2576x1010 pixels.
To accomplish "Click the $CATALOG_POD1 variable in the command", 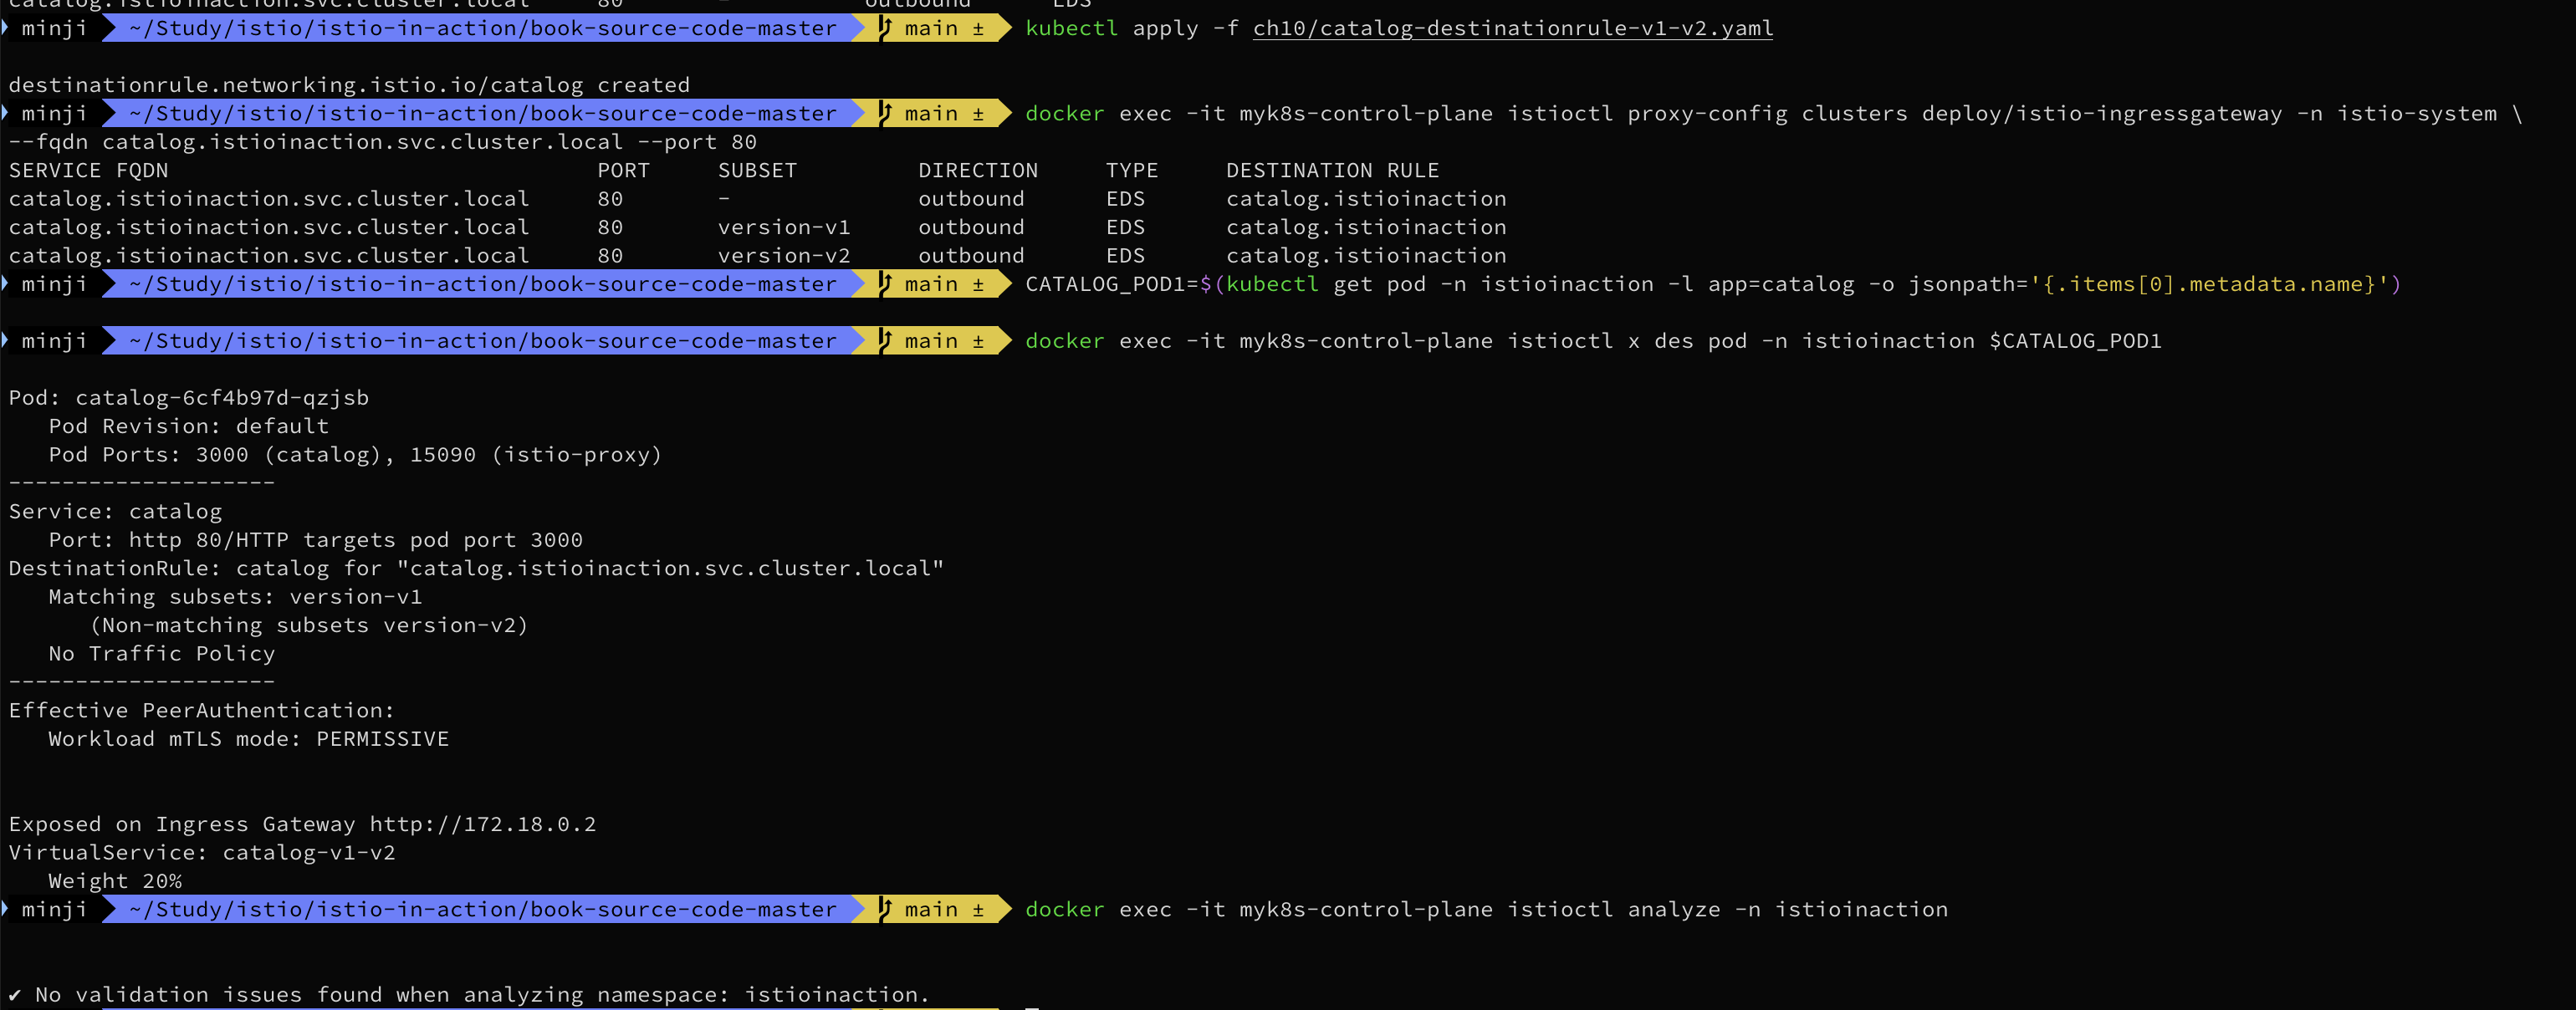I will [x=2075, y=341].
